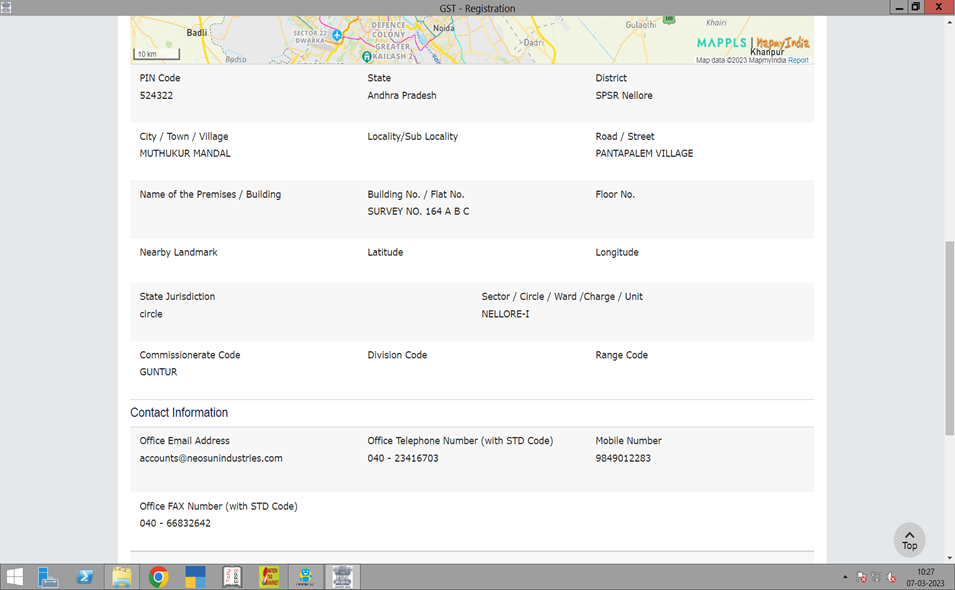Open the network status tray icon

[x=876, y=577]
